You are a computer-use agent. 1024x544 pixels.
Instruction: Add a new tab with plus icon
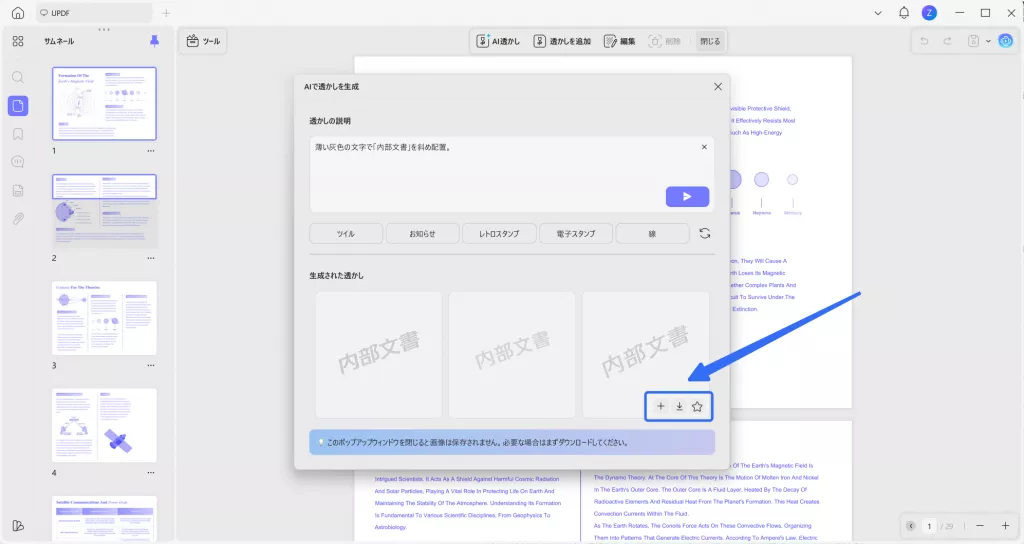pyautogui.click(x=166, y=13)
